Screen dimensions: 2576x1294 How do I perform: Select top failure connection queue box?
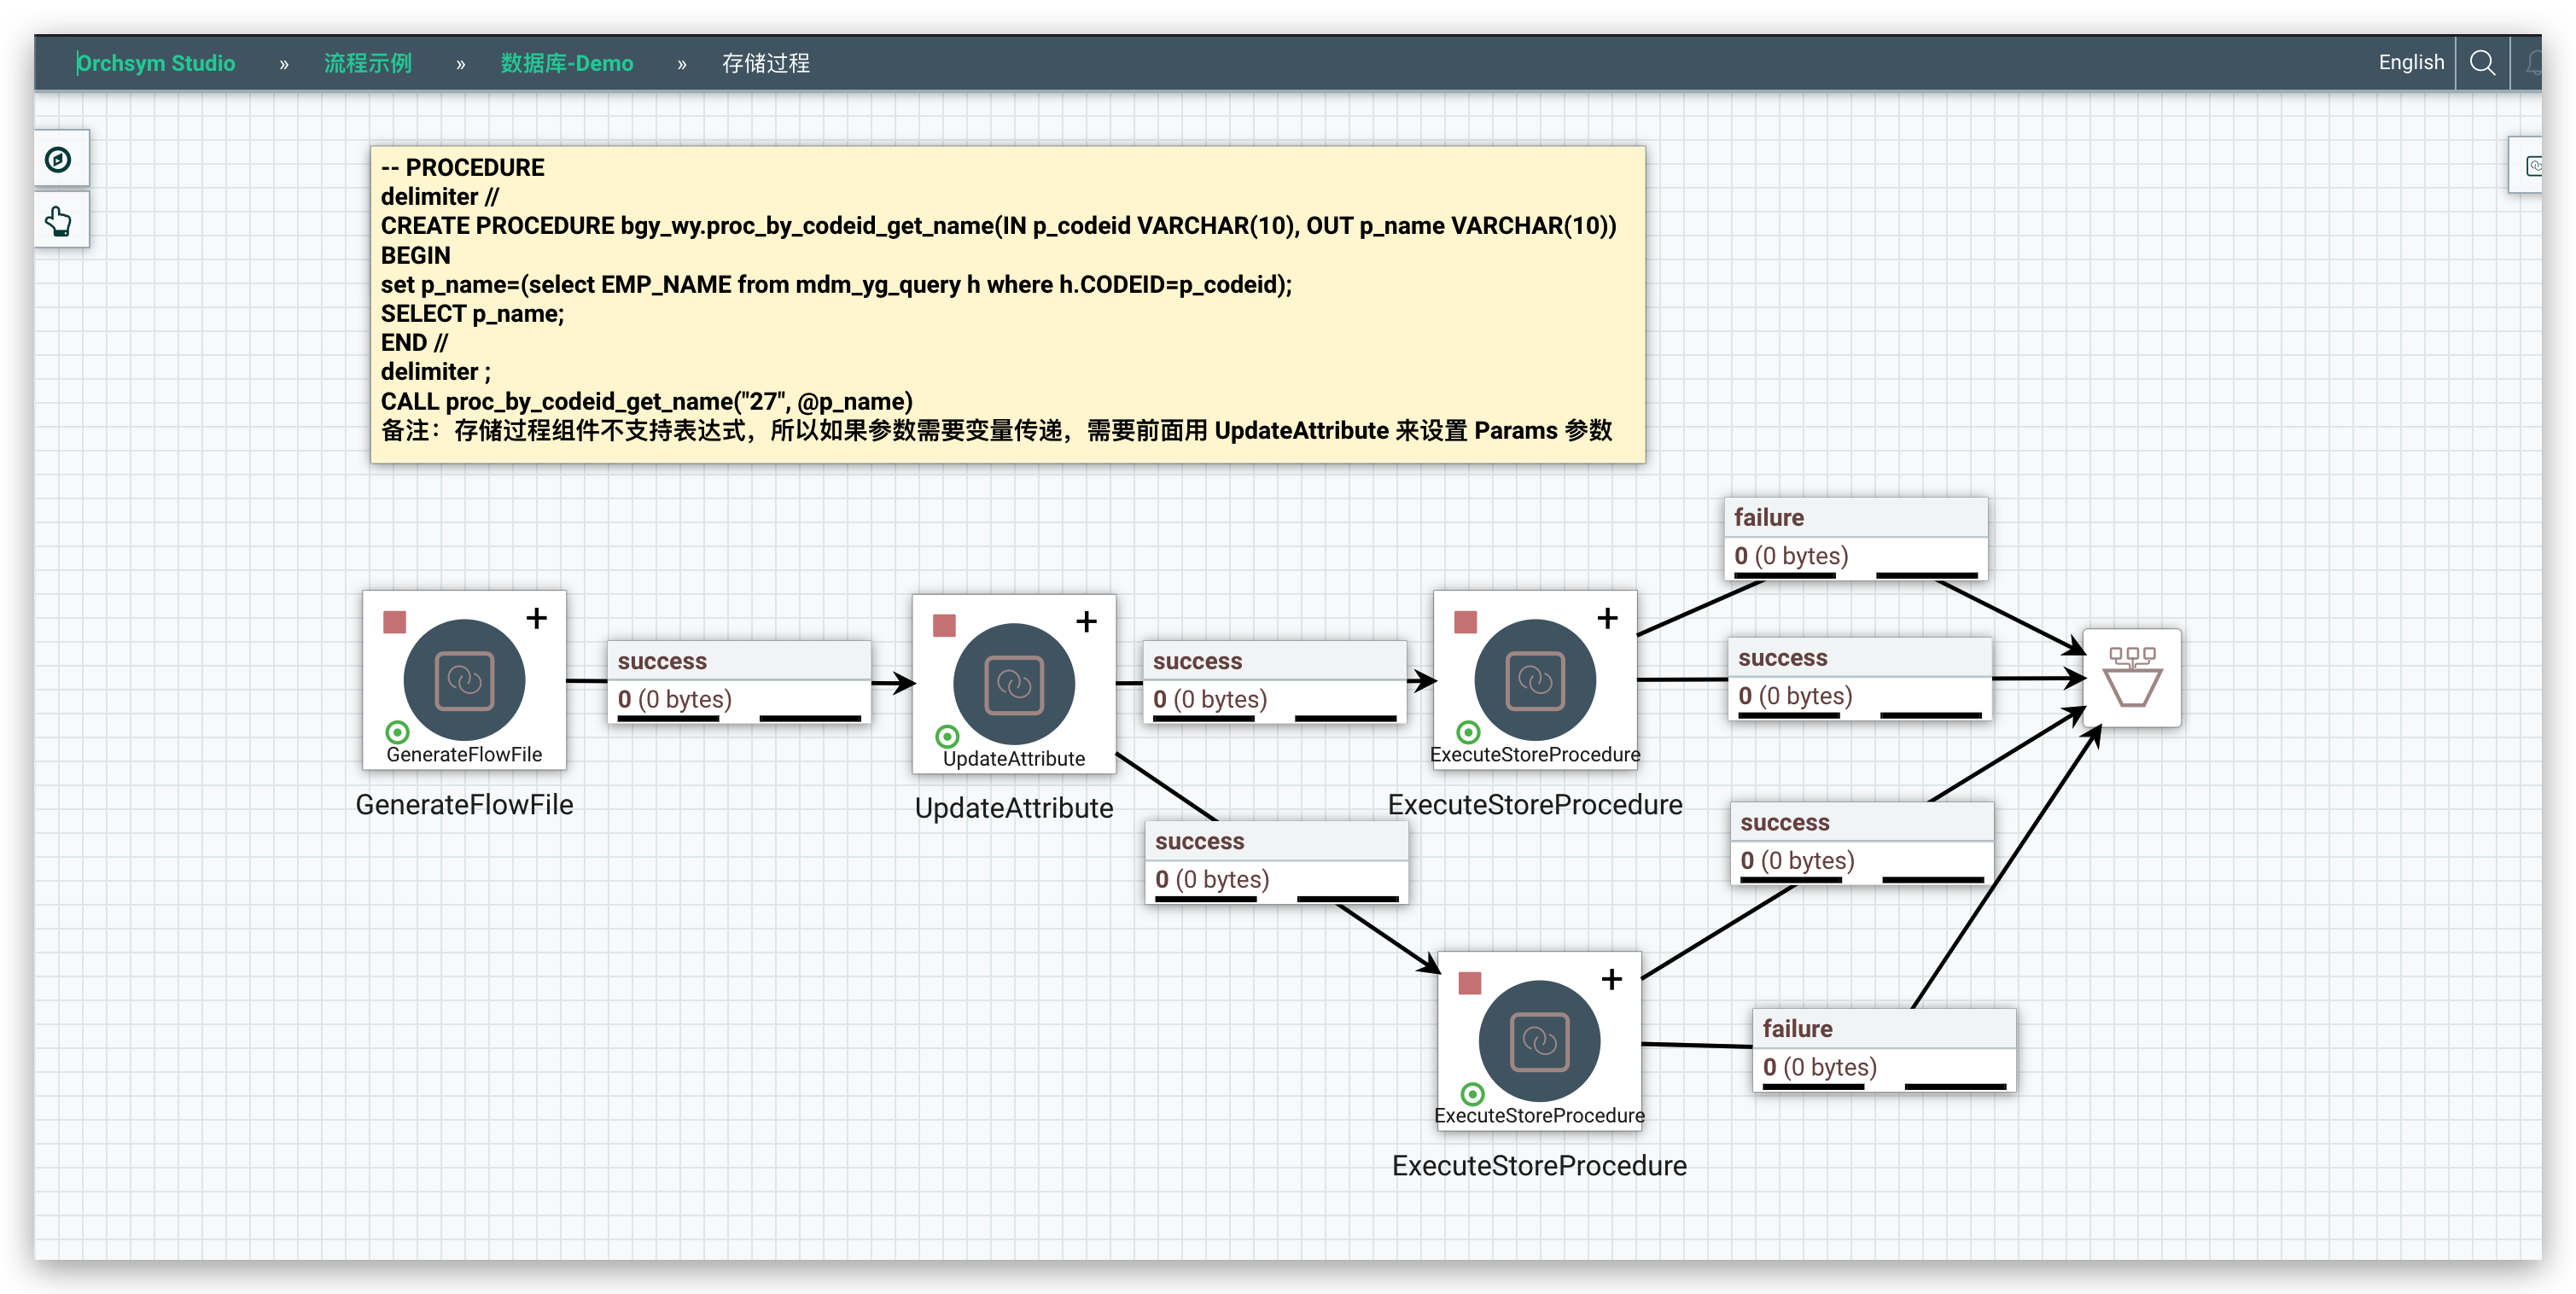(1855, 539)
